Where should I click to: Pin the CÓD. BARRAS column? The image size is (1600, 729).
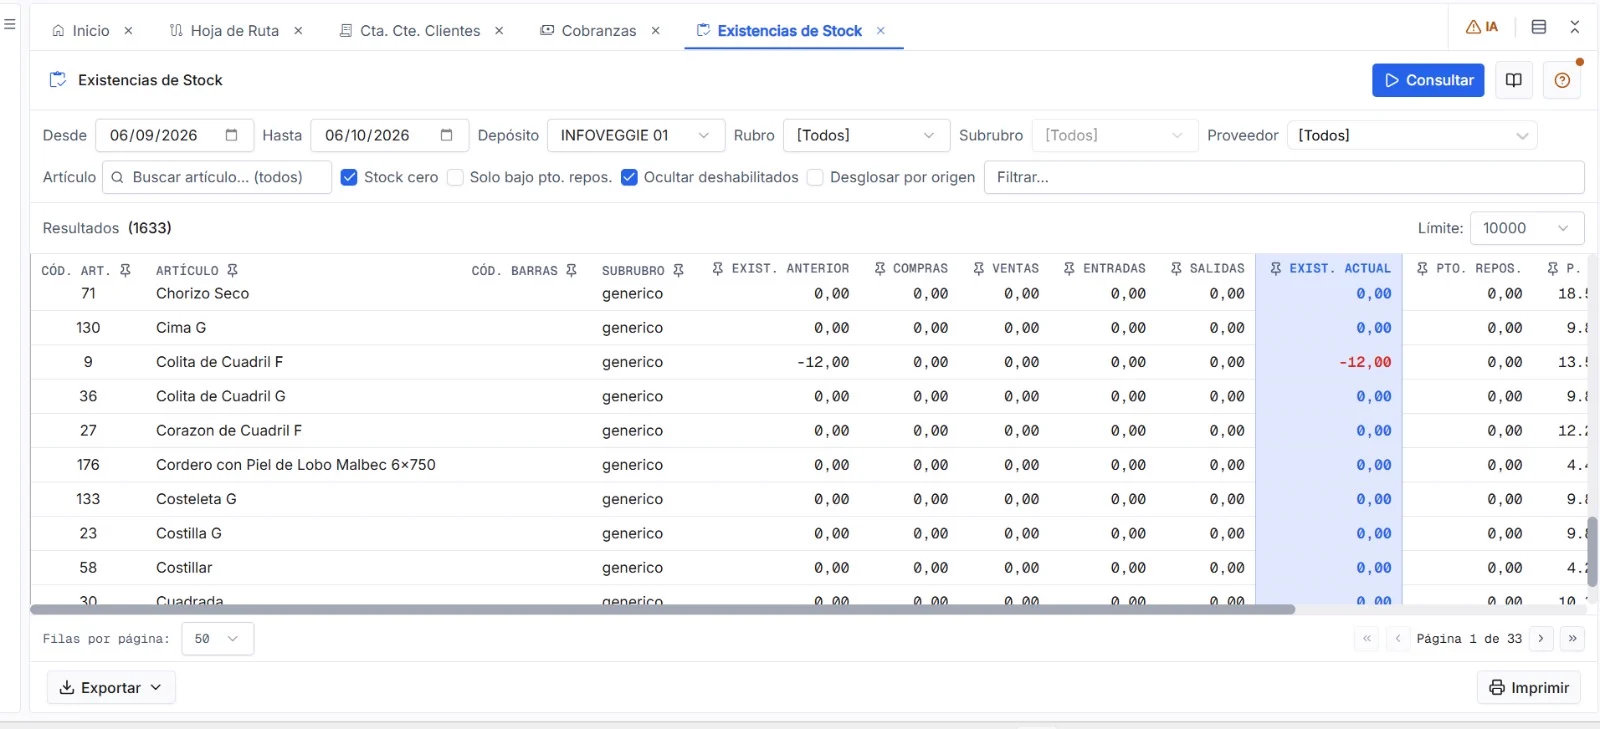click(572, 270)
